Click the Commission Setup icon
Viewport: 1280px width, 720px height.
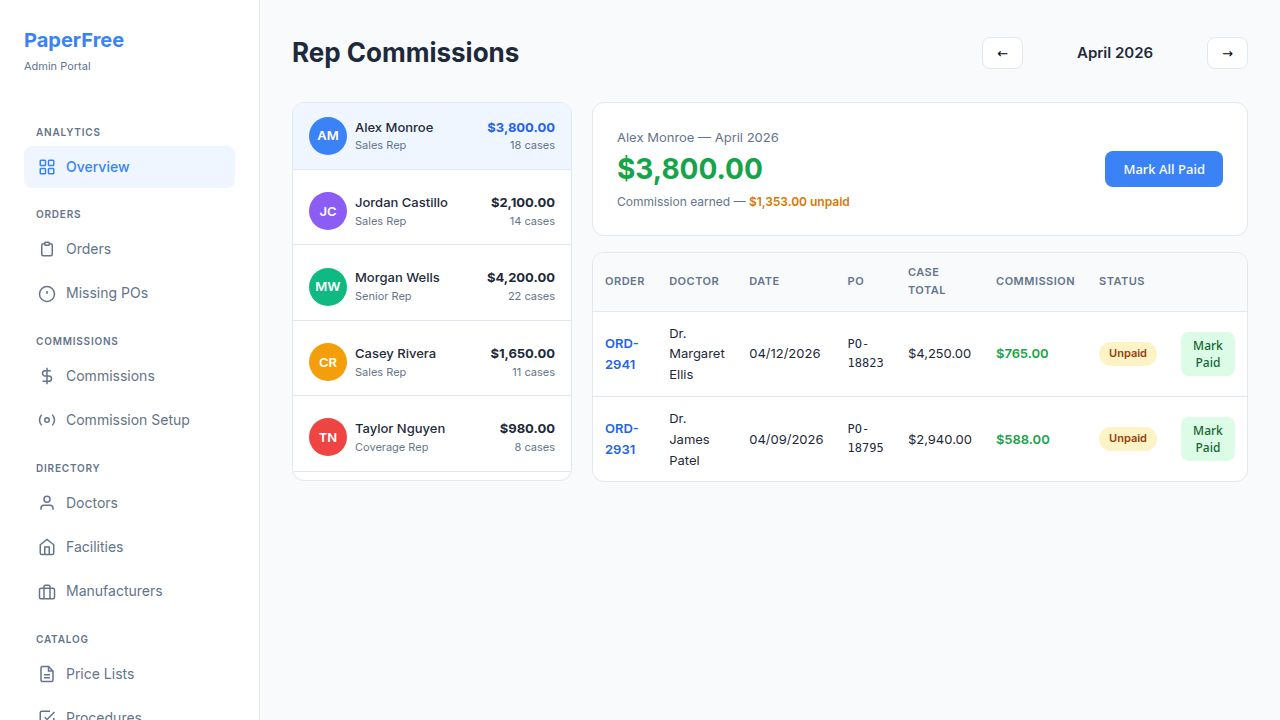point(47,420)
